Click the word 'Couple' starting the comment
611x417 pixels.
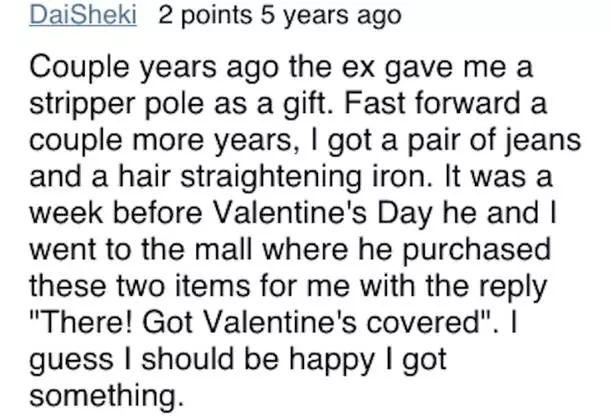pos(79,68)
